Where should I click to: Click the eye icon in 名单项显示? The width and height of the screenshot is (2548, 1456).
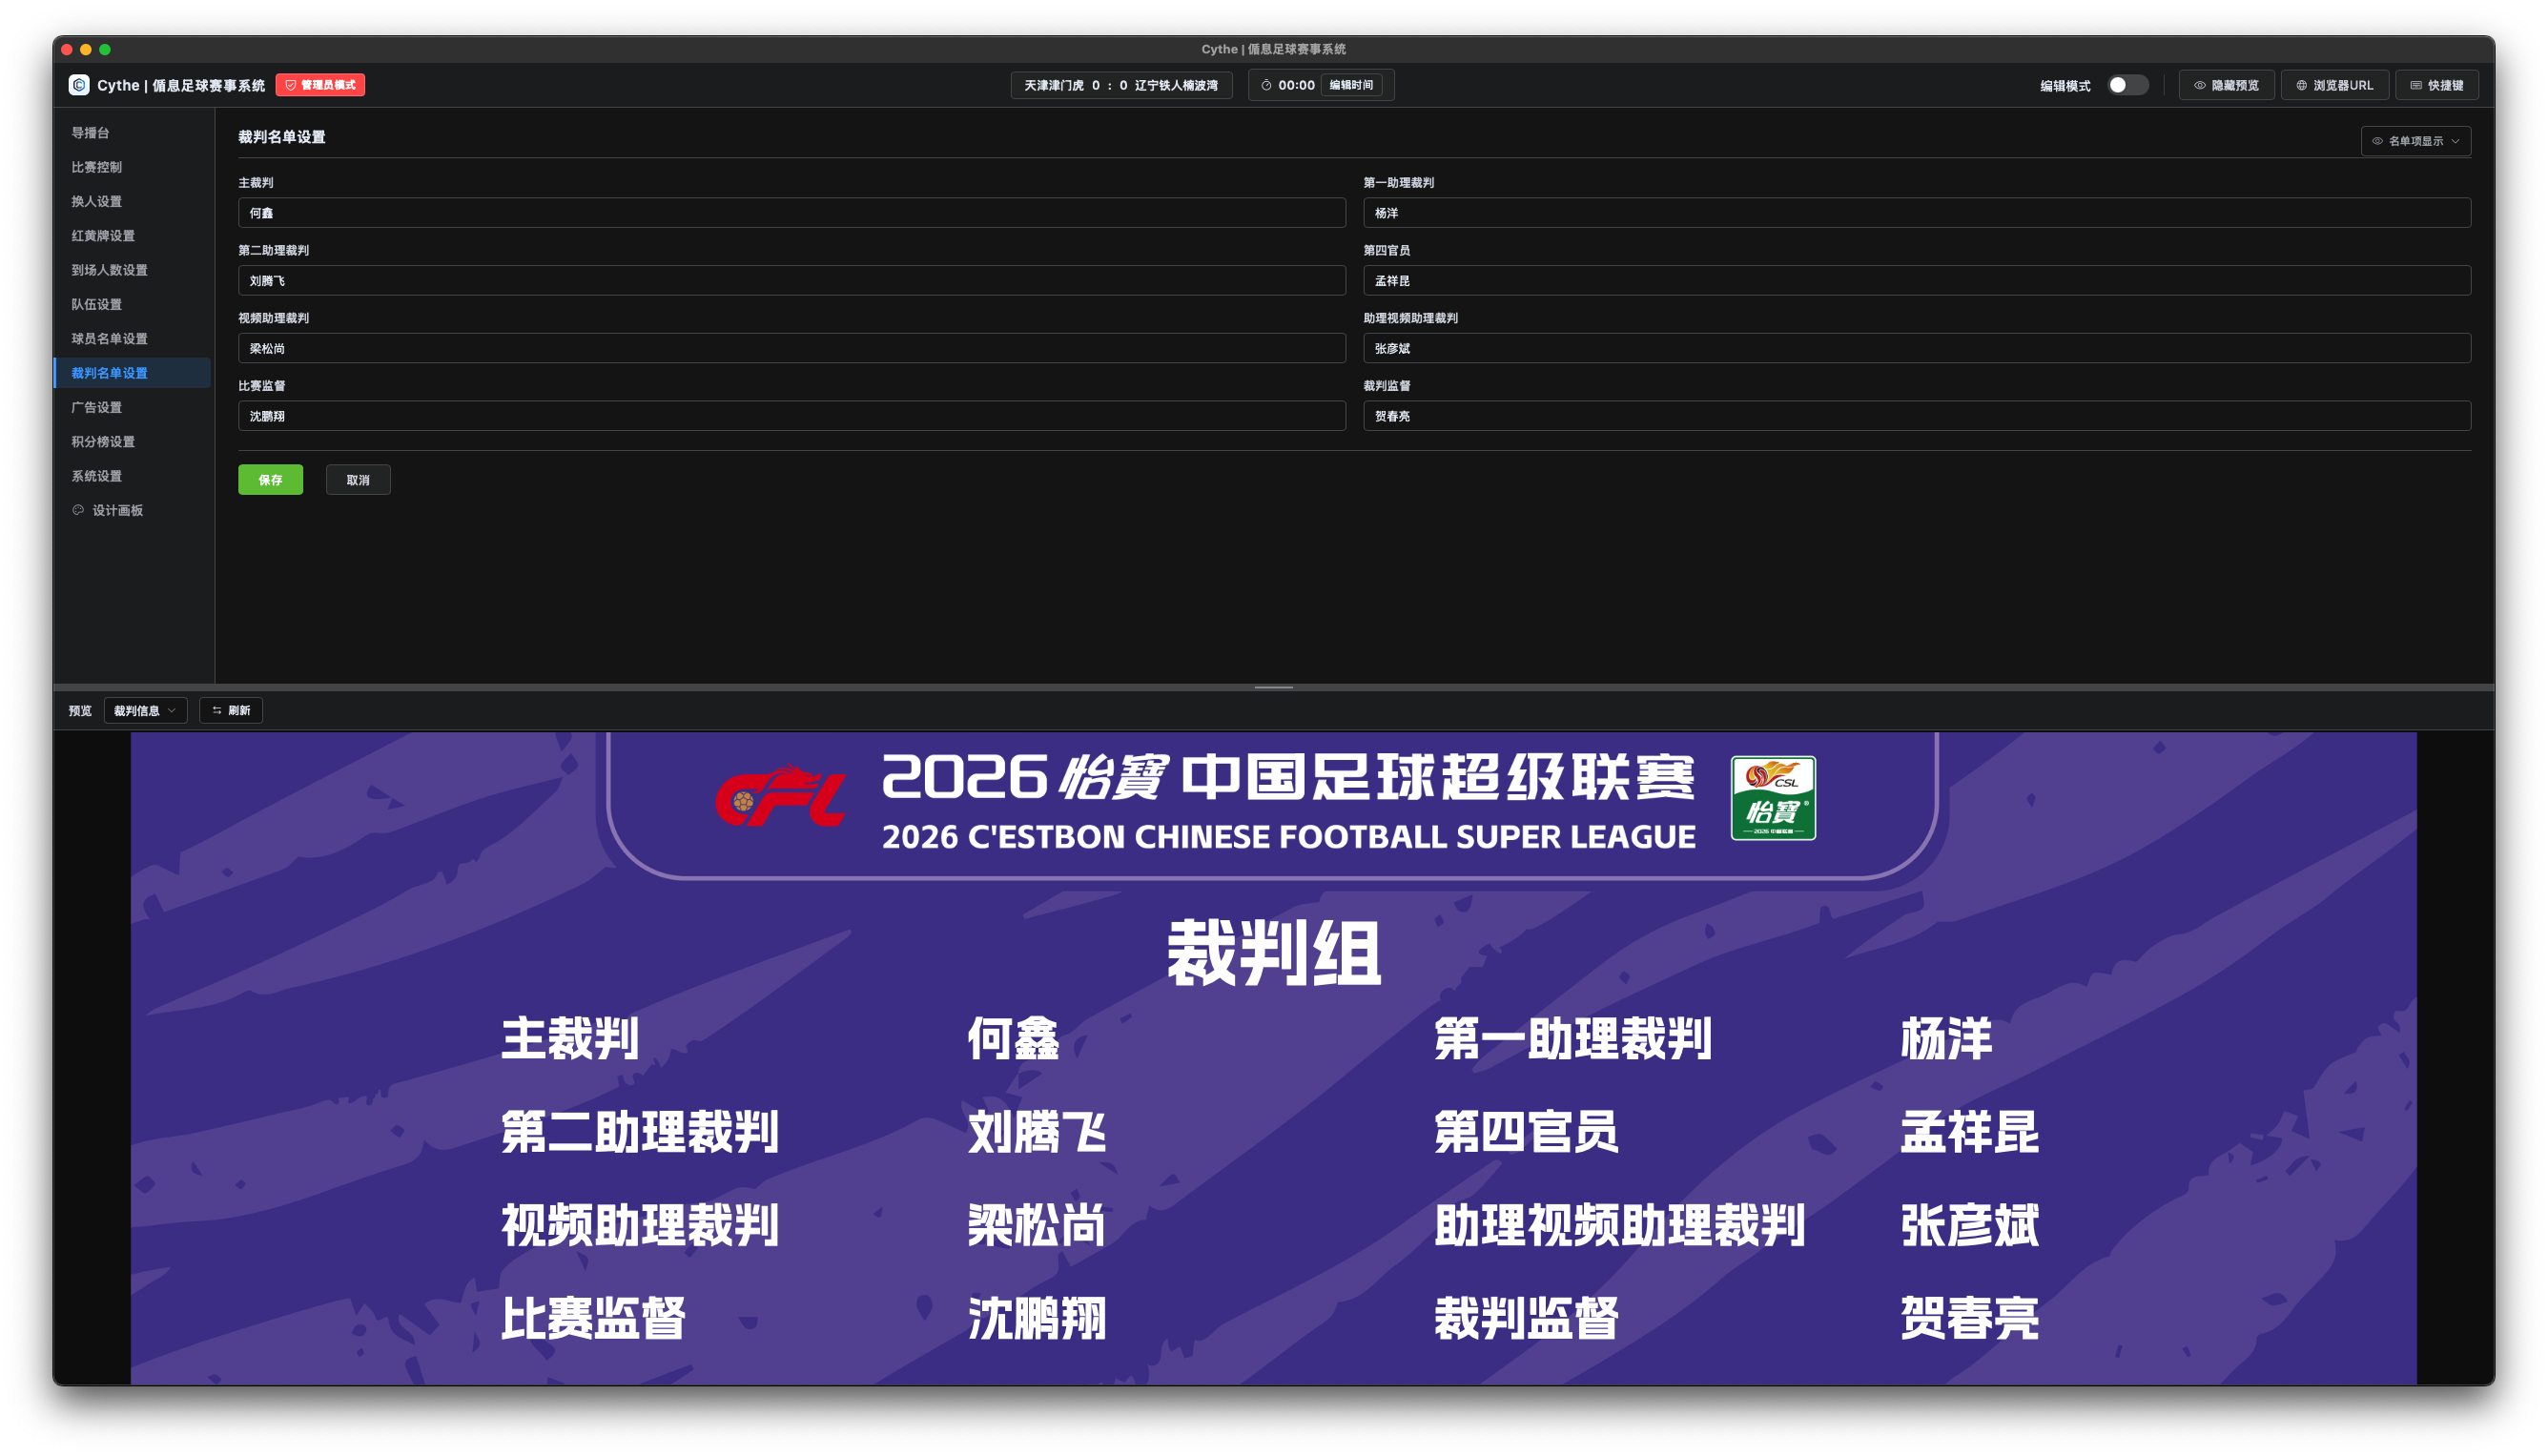[2377, 141]
